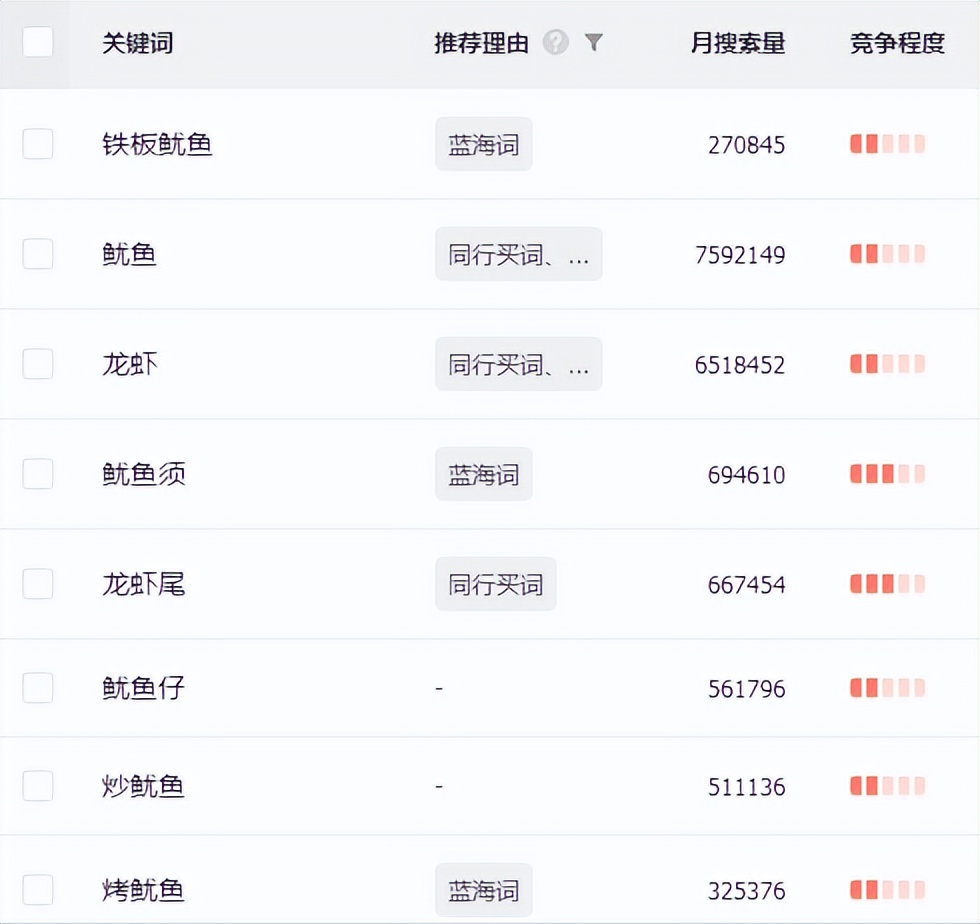Click the help question mark icon
Viewport: 980px width, 924px height.
click(556, 42)
